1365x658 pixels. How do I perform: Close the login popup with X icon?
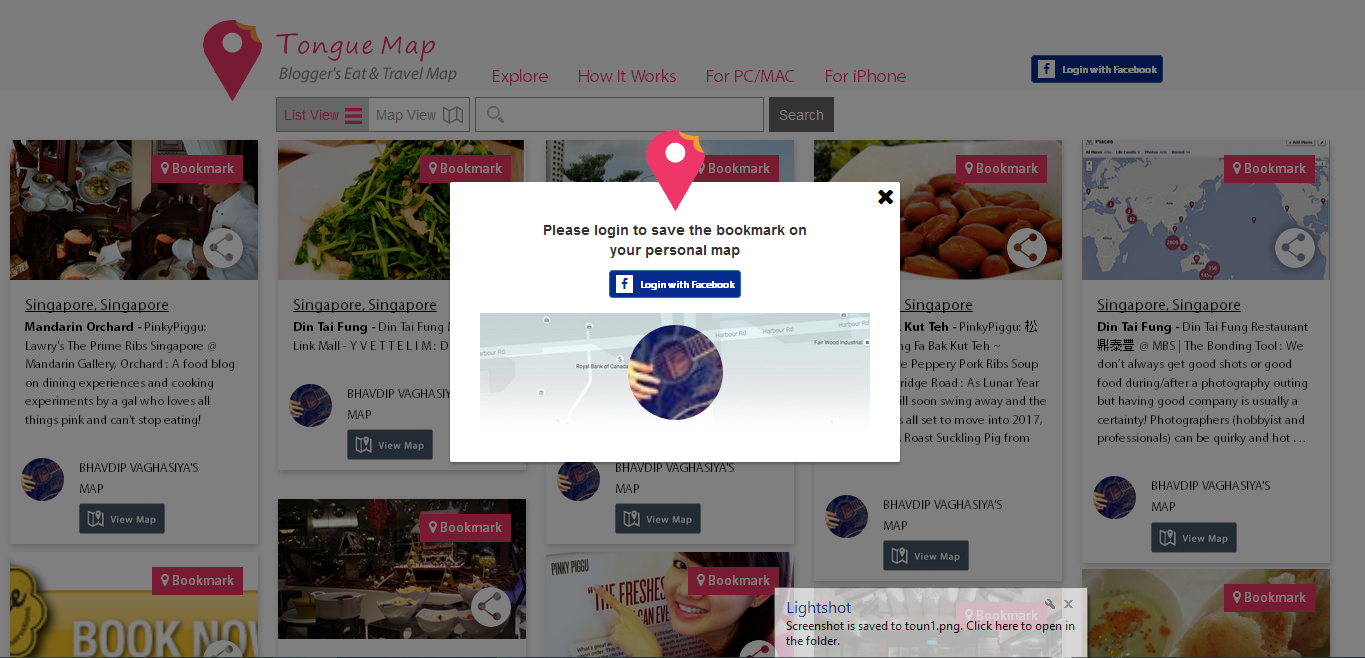(x=885, y=197)
